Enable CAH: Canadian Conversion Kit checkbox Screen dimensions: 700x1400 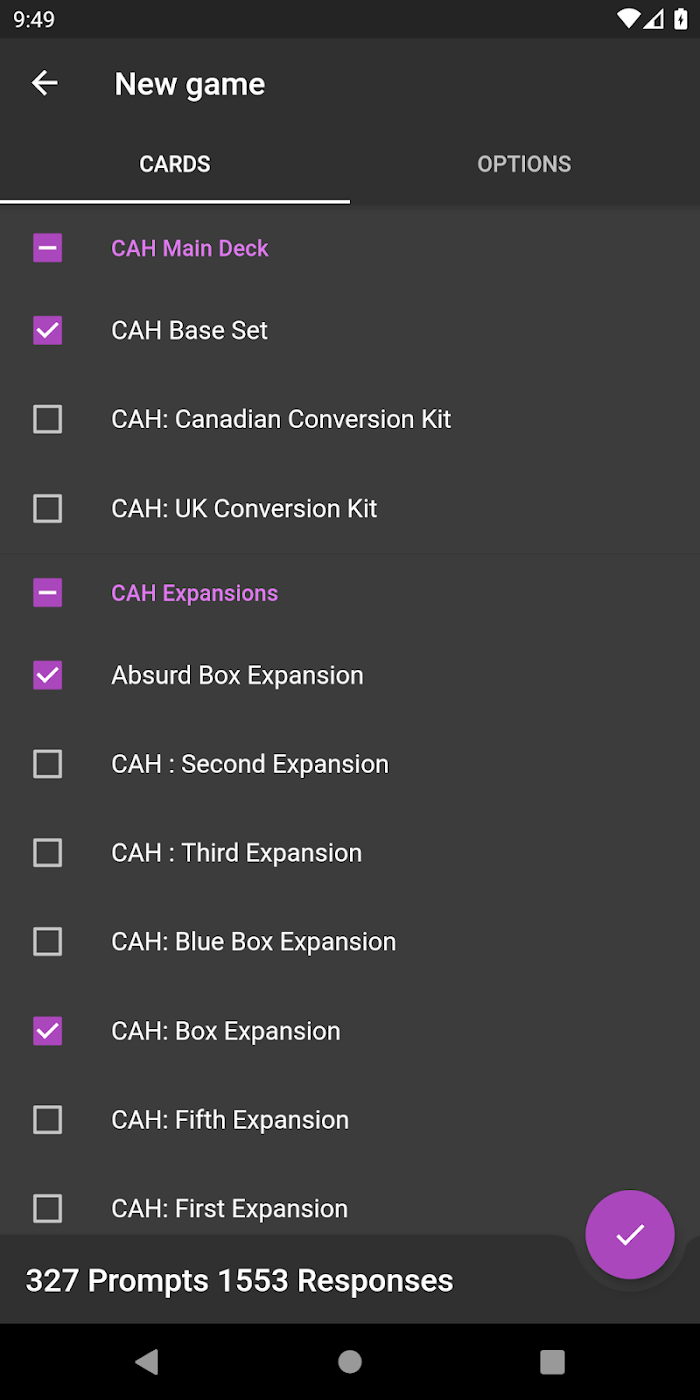tap(48, 419)
